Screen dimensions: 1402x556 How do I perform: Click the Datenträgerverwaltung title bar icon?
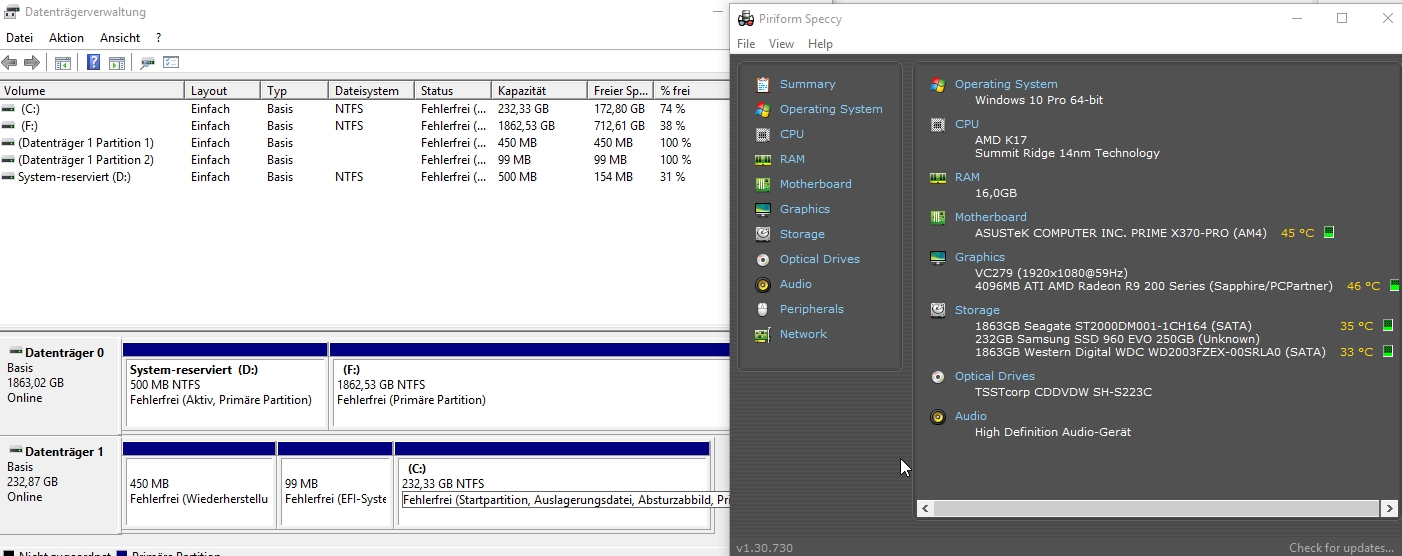pyautogui.click(x=11, y=12)
